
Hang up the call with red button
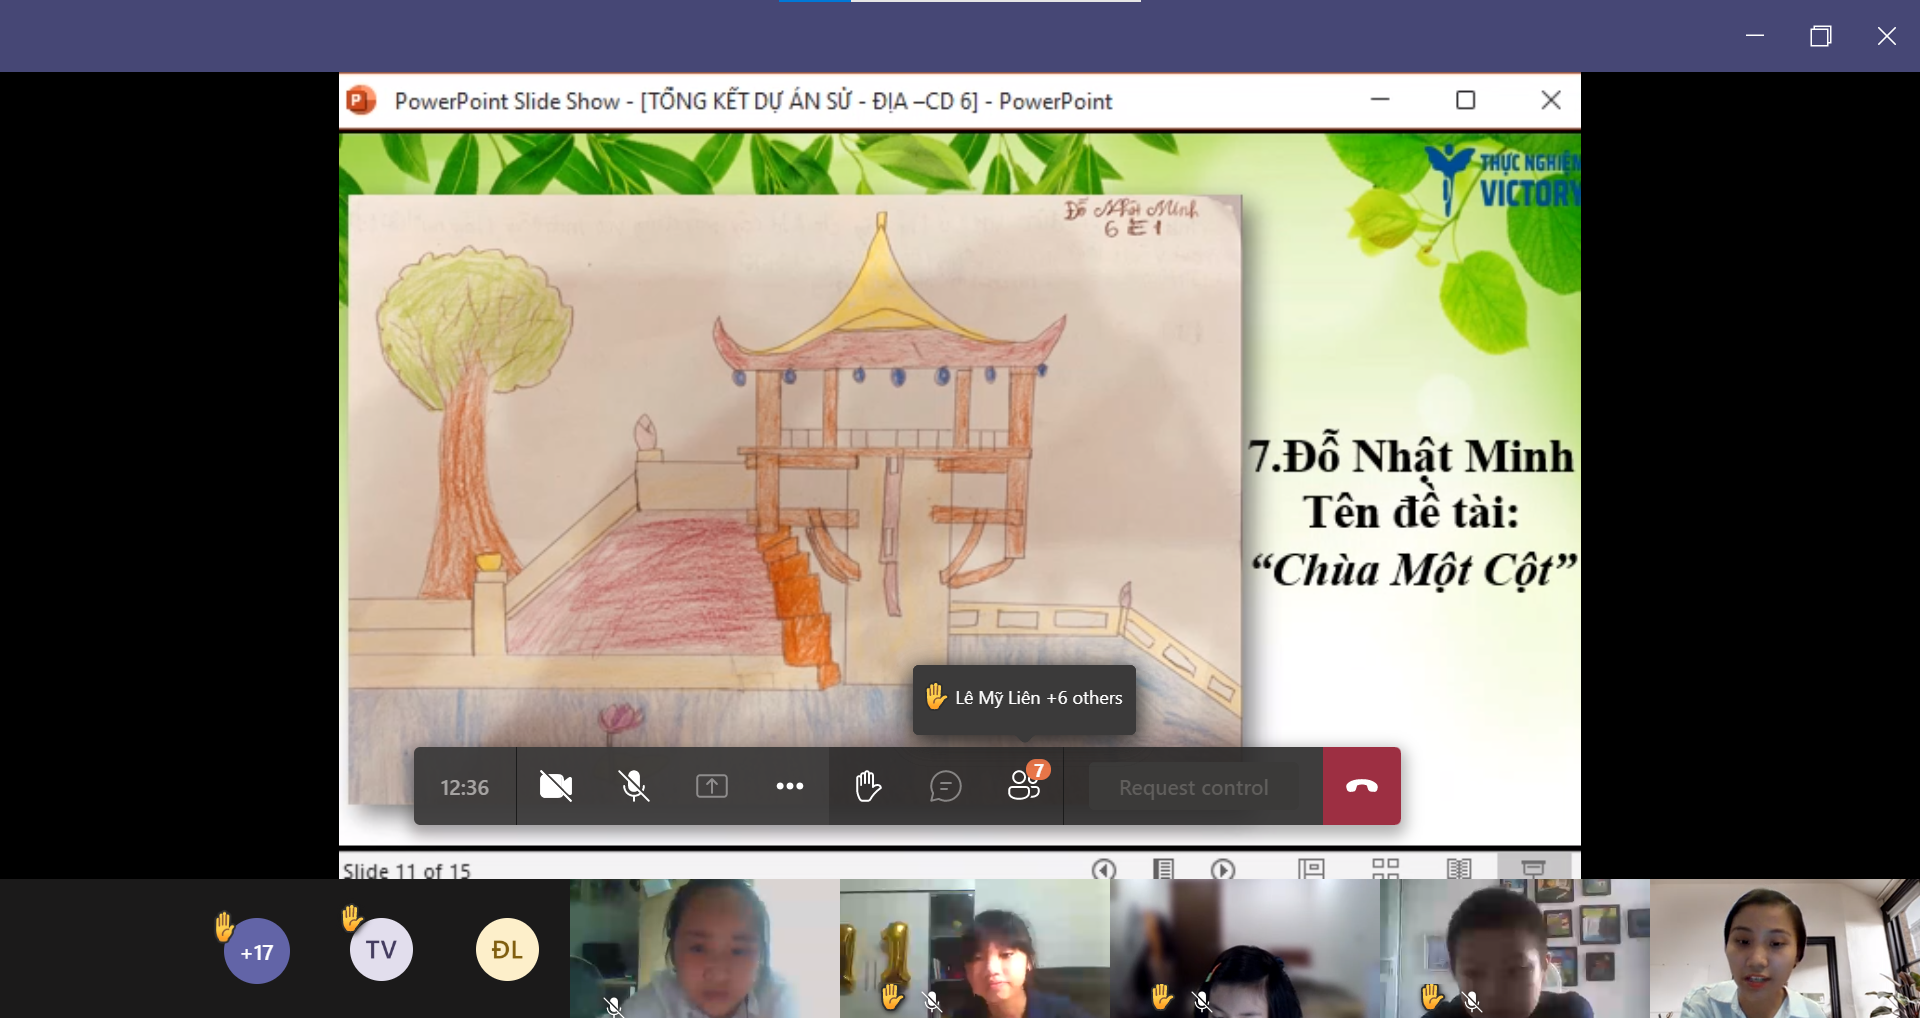[1361, 787]
